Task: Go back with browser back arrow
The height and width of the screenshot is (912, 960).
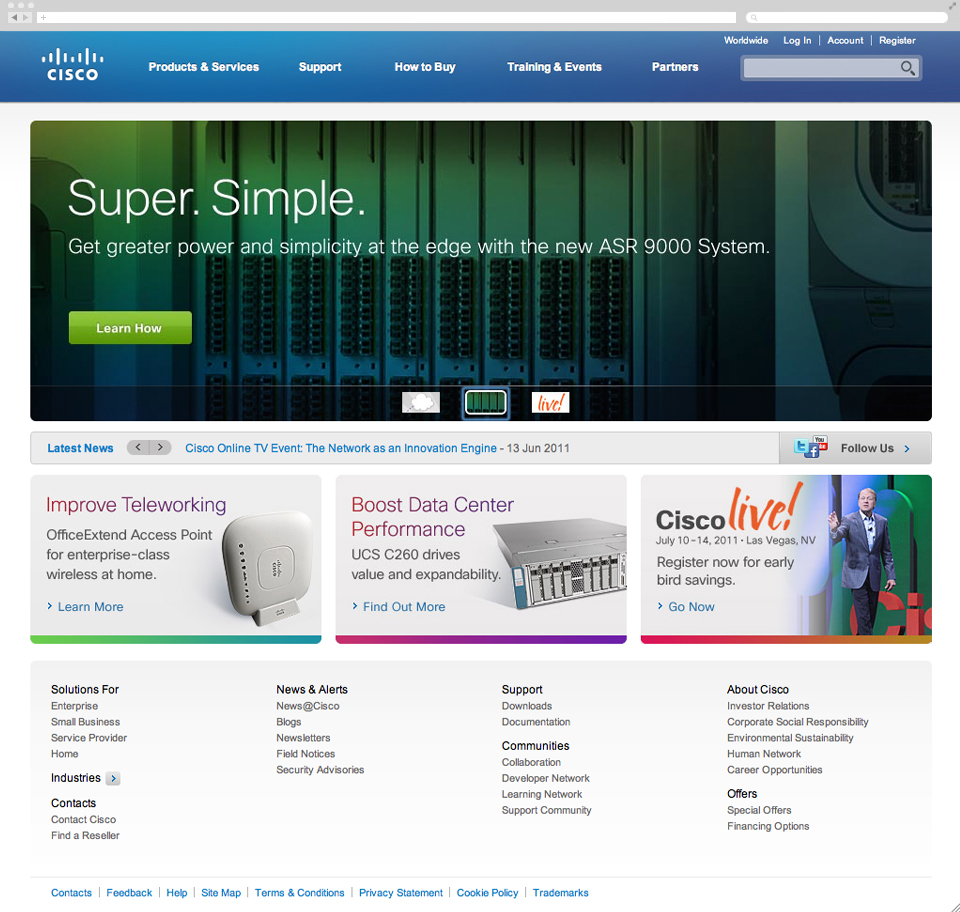Action: coord(14,17)
